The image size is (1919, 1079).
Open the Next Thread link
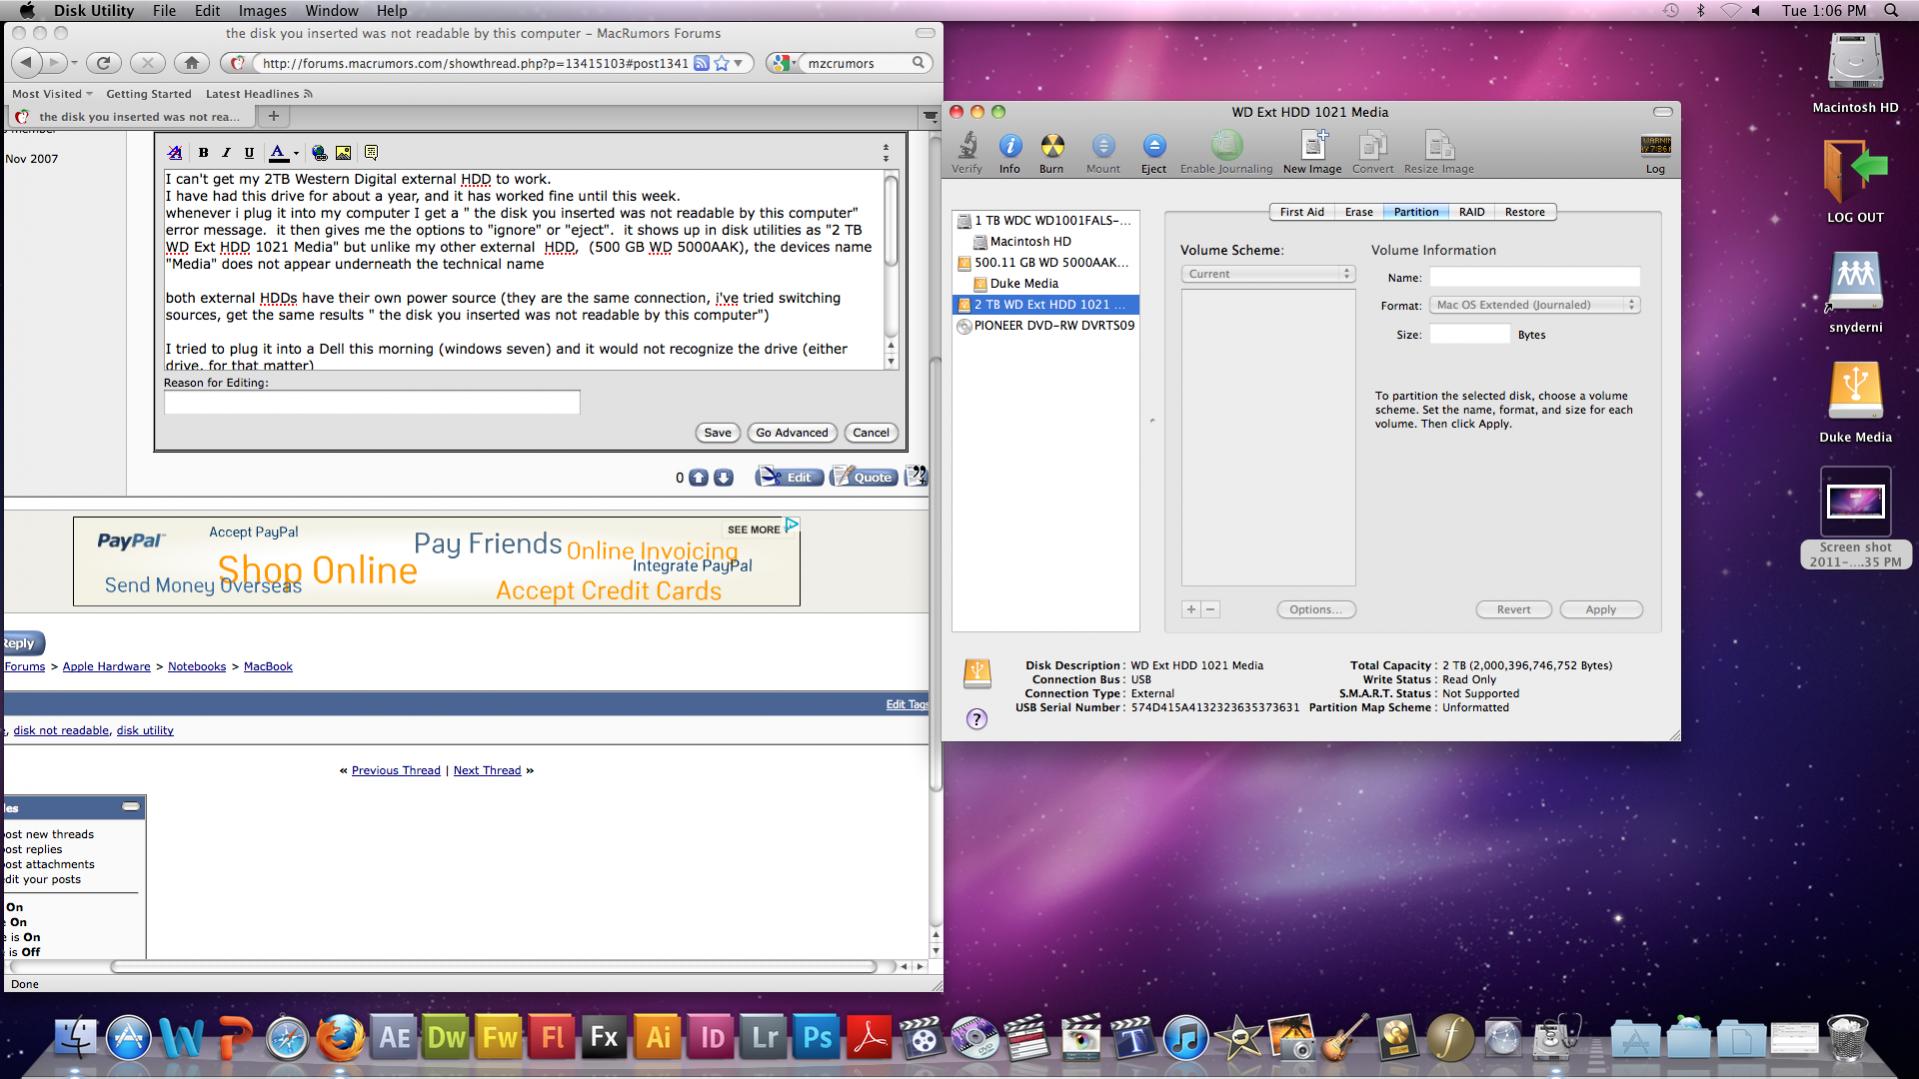487,771
